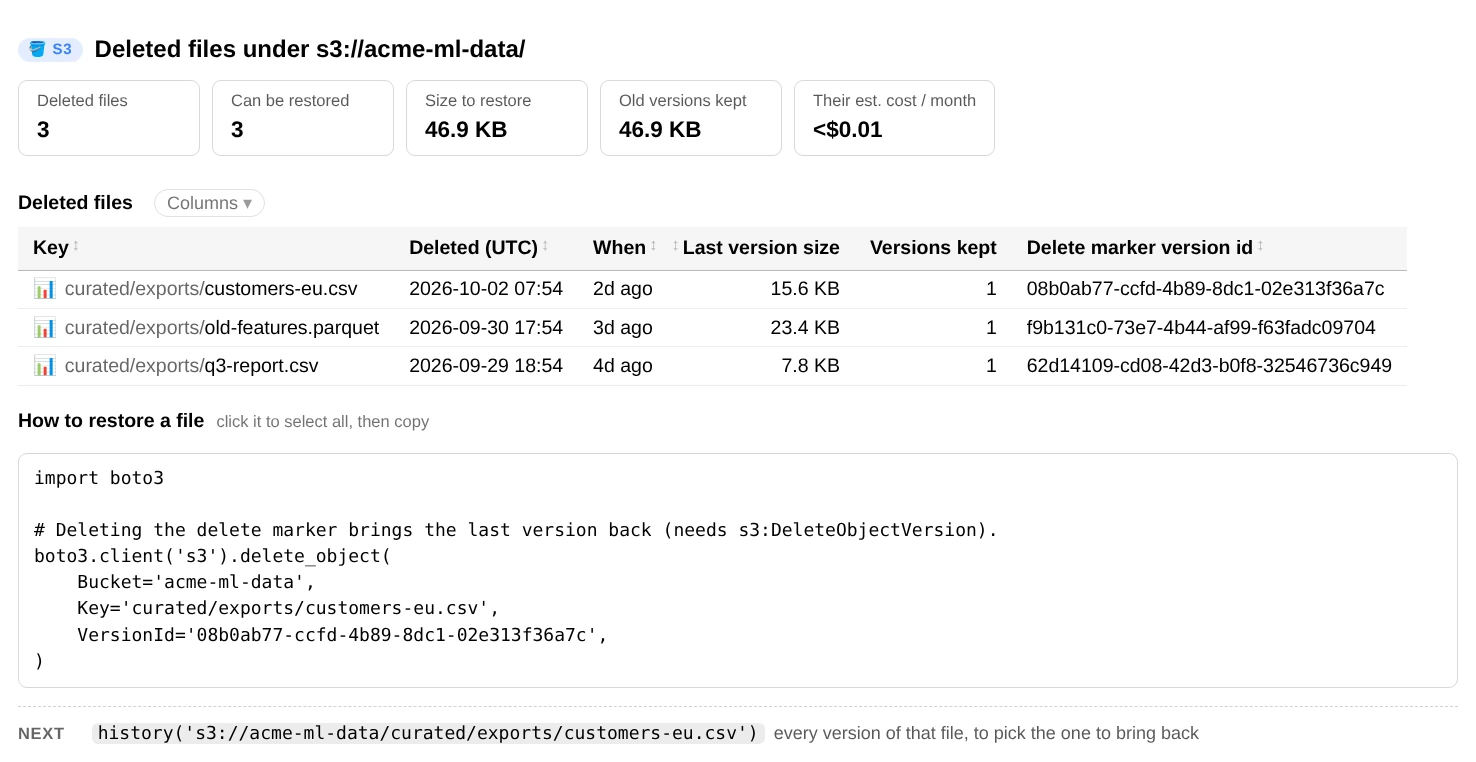Click the hint "click it to select all, then copy"

click(x=323, y=422)
